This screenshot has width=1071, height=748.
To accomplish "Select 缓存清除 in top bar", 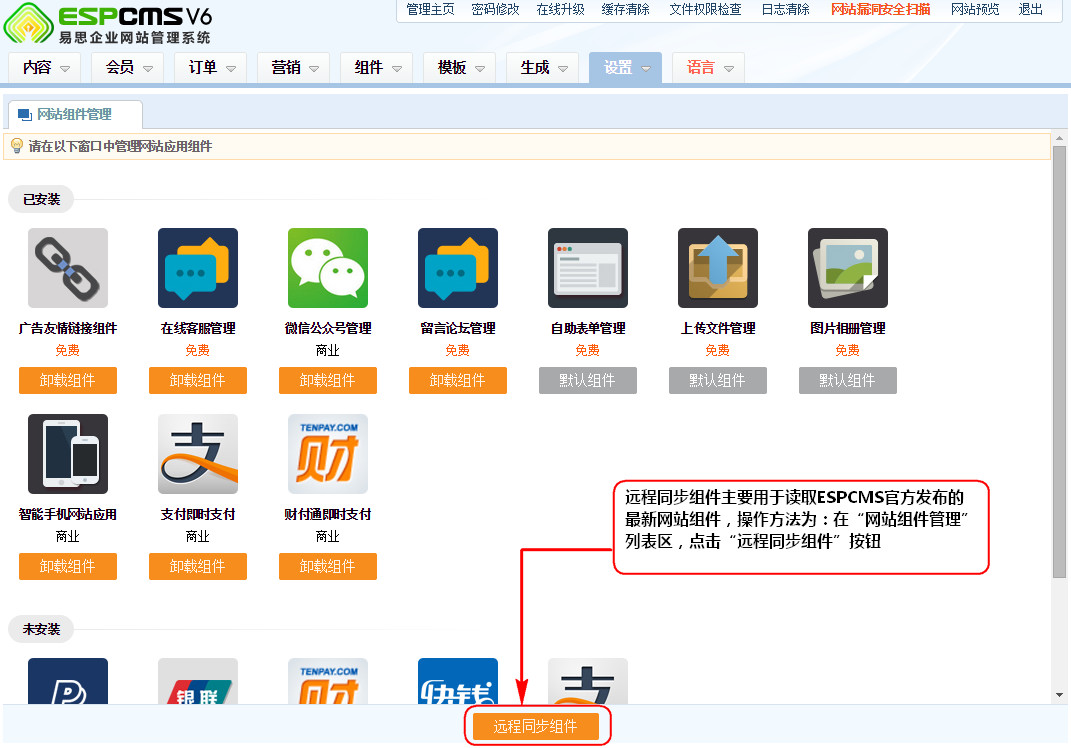I will 626,10.
